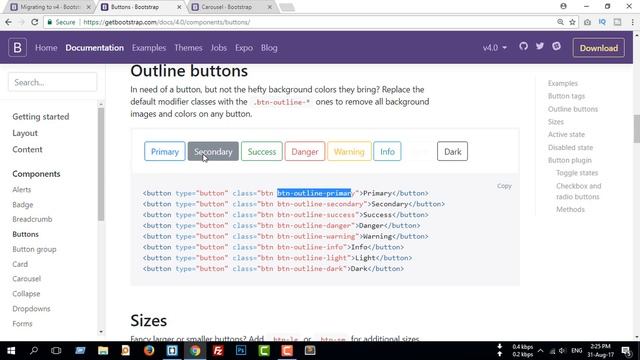The width and height of the screenshot is (640, 360).
Task: Jump to Sizes in page contents
Action: (x=556, y=122)
